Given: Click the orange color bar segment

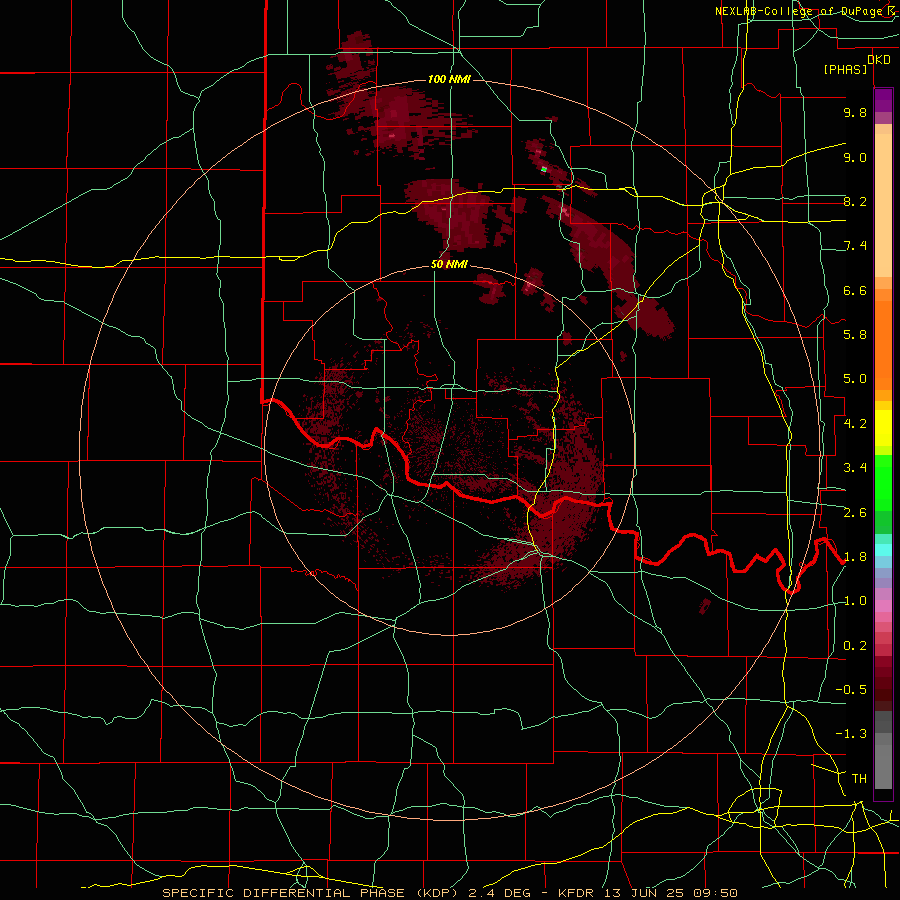Looking at the screenshot, I should click(x=883, y=346).
